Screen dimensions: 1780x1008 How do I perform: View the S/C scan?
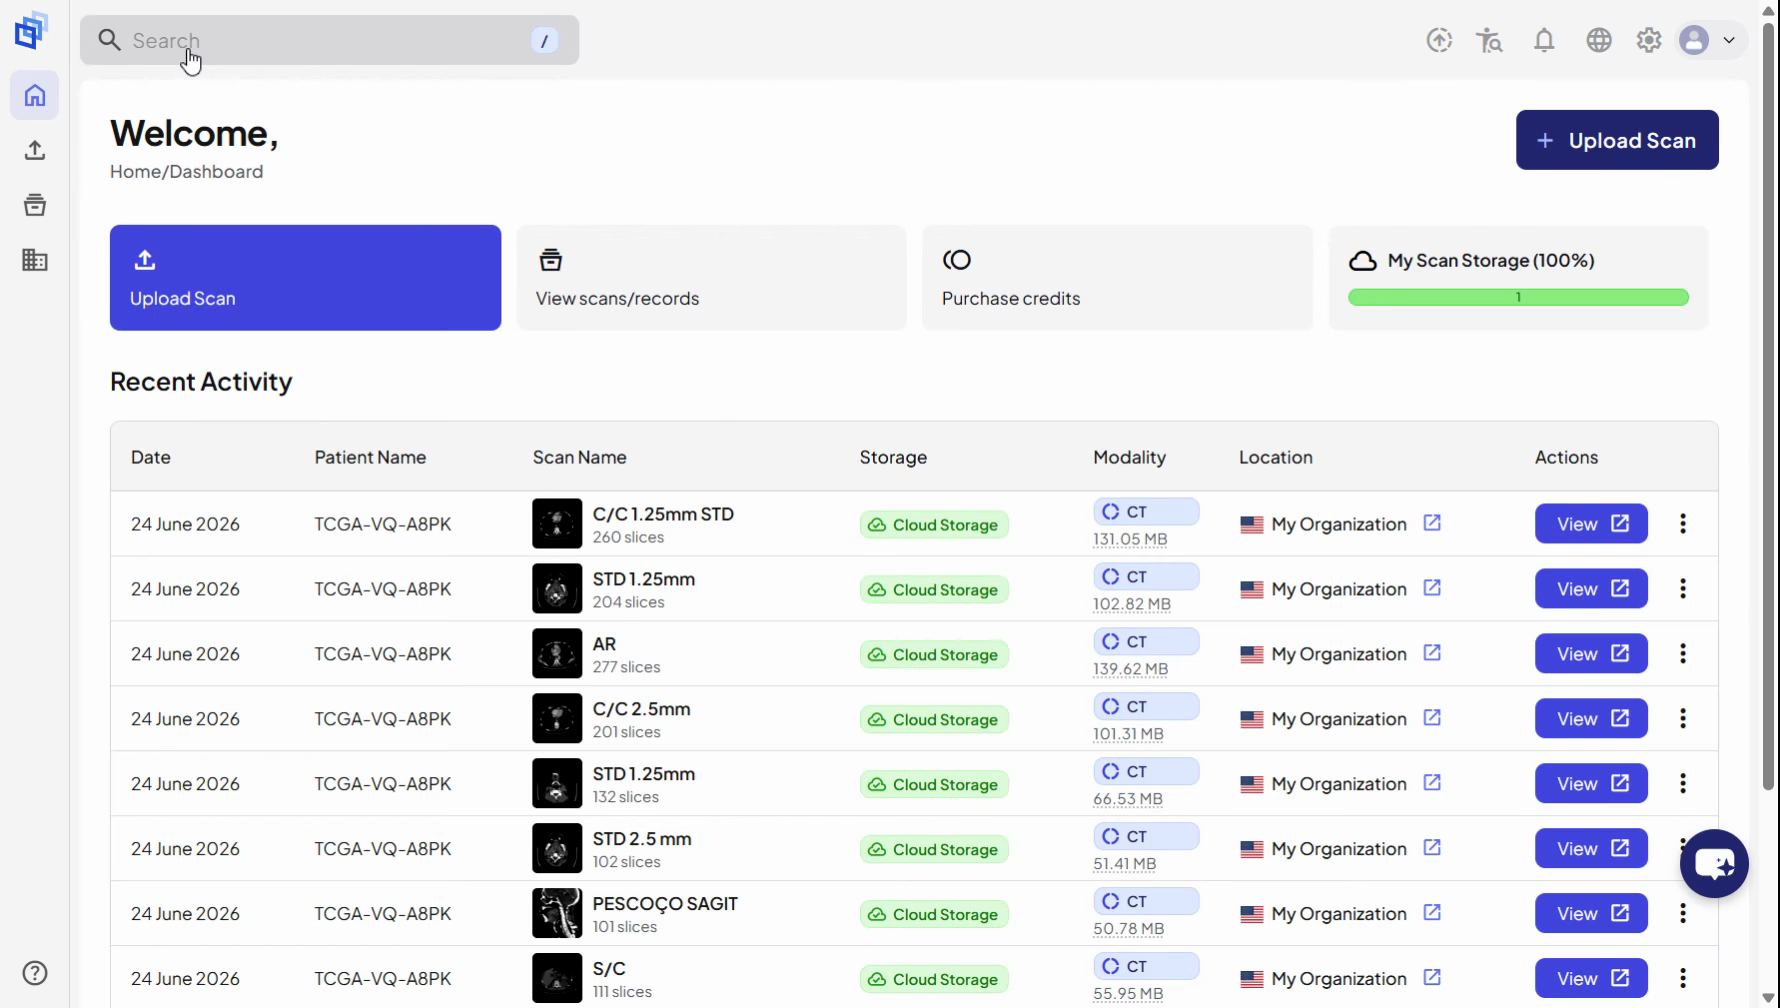tap(1591, 979)
